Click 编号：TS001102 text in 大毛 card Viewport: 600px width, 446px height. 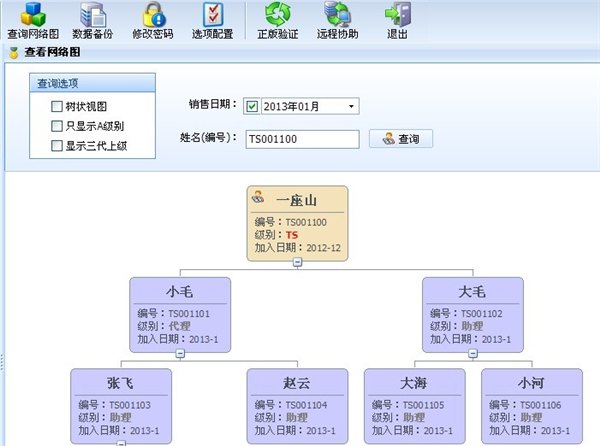coord(466,314)
